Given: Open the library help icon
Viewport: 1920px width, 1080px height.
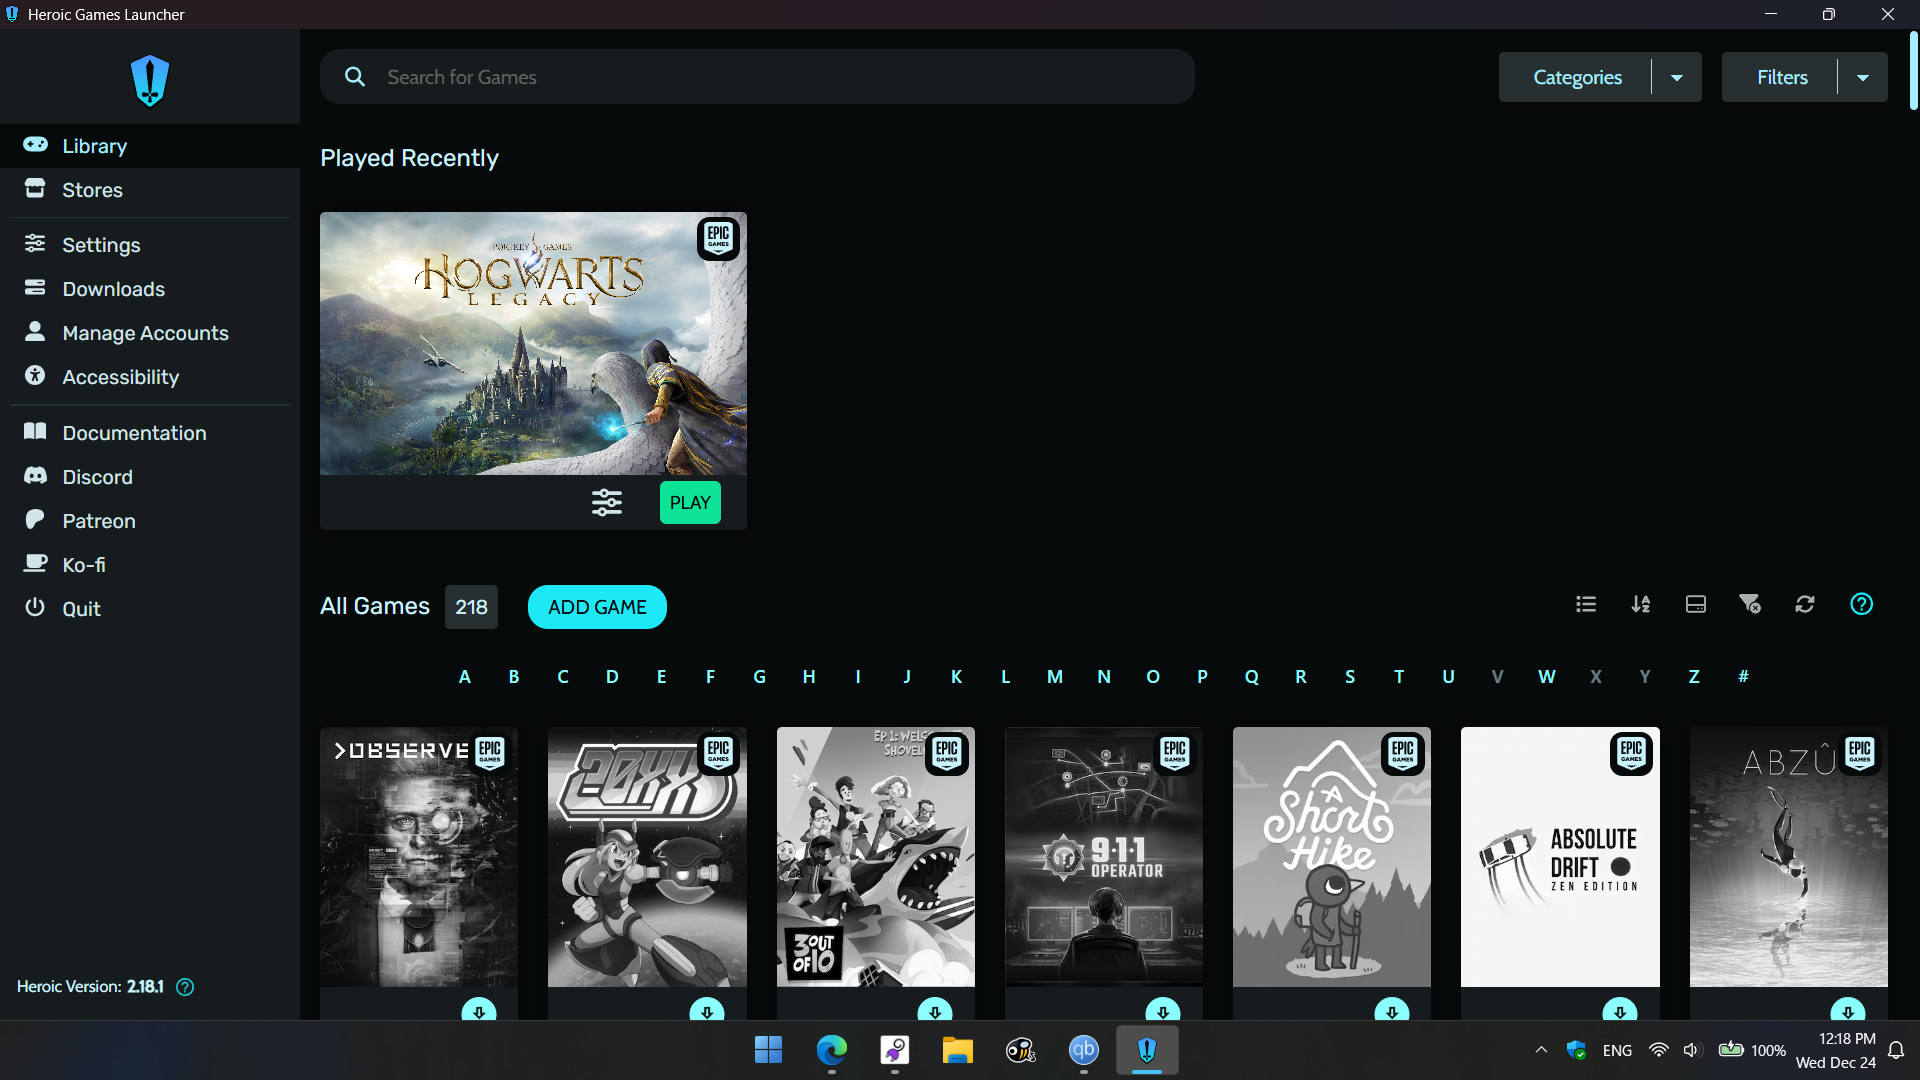Looking at the screenshot, I should point(1861,604).
